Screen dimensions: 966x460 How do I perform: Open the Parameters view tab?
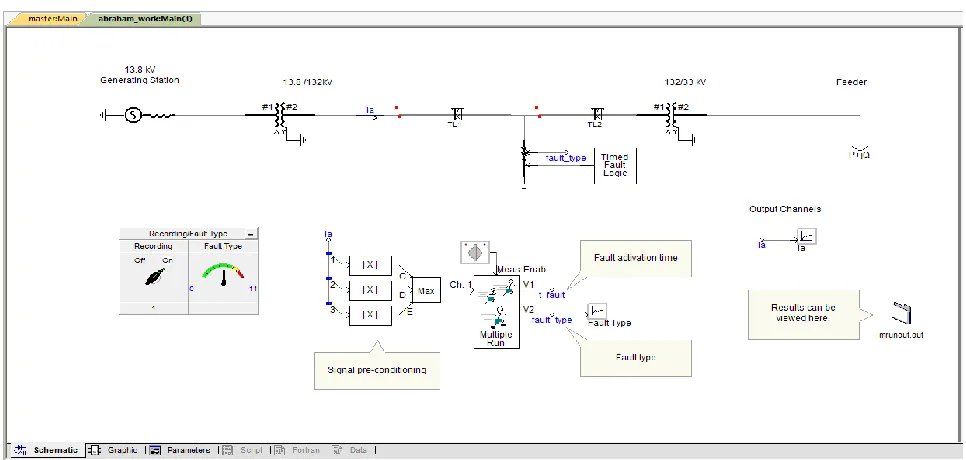181,450
